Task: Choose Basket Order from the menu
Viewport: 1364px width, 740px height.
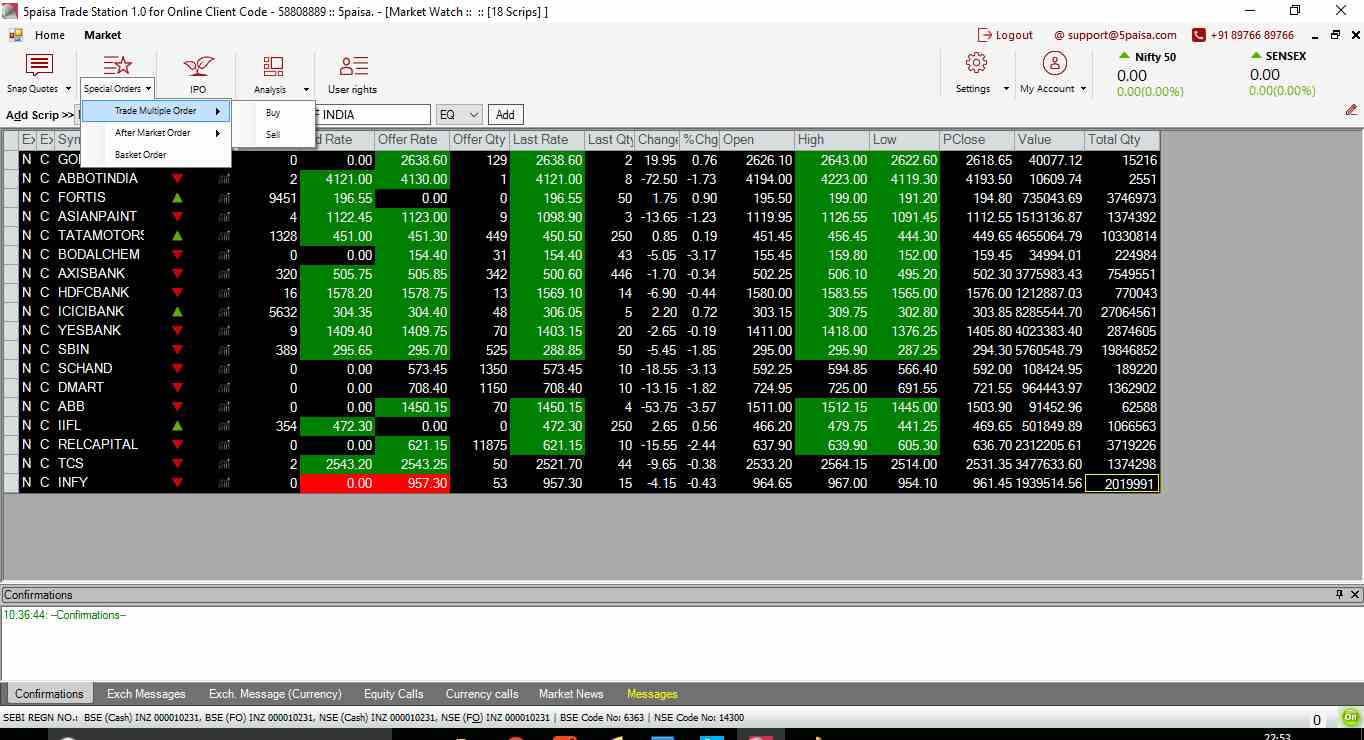Action: 141,155
